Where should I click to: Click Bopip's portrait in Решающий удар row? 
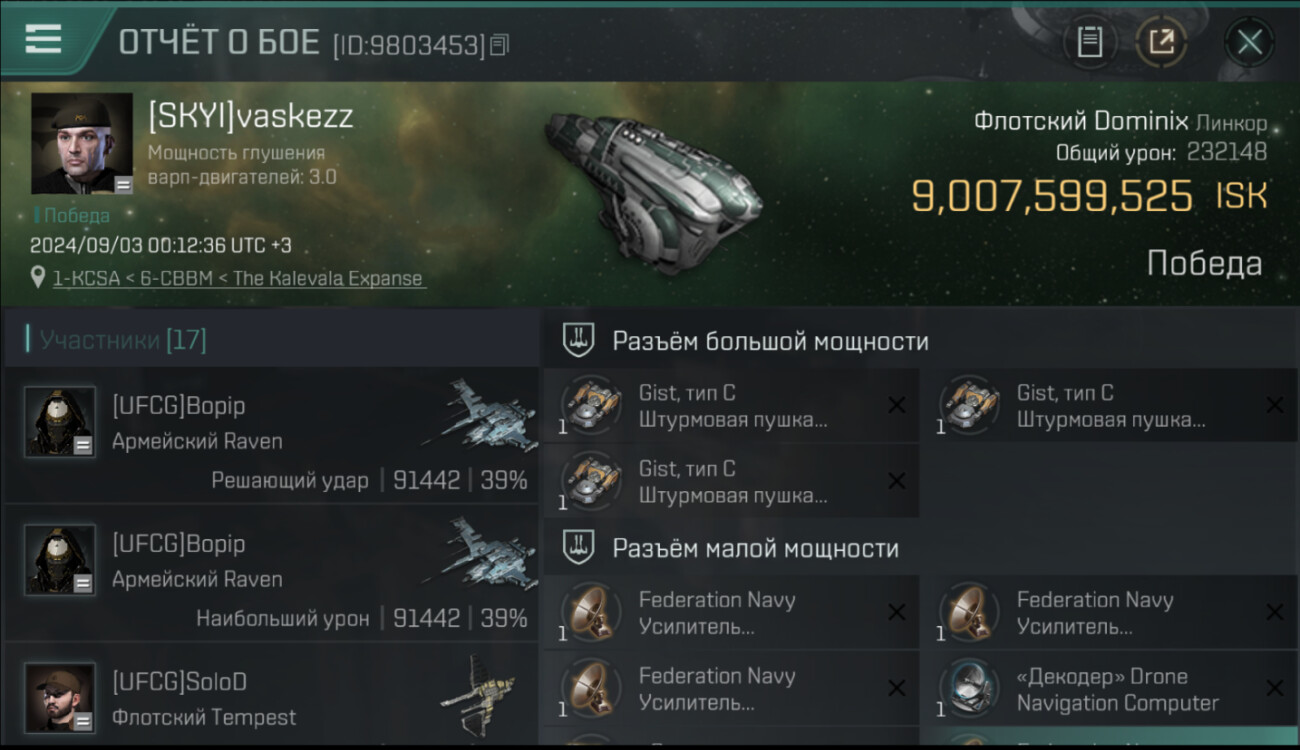60,421
